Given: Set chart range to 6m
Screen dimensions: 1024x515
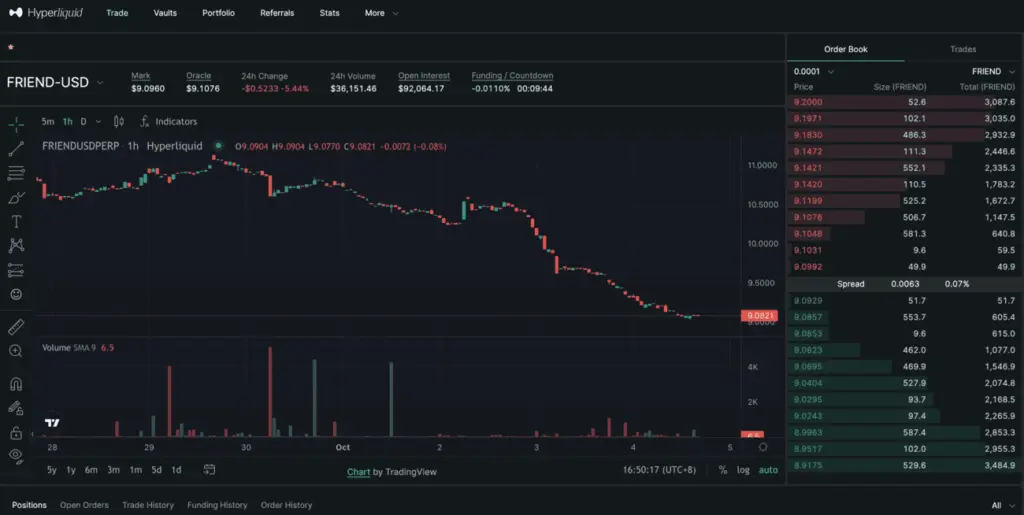Looking at the screenshot, I should point(91,470).
